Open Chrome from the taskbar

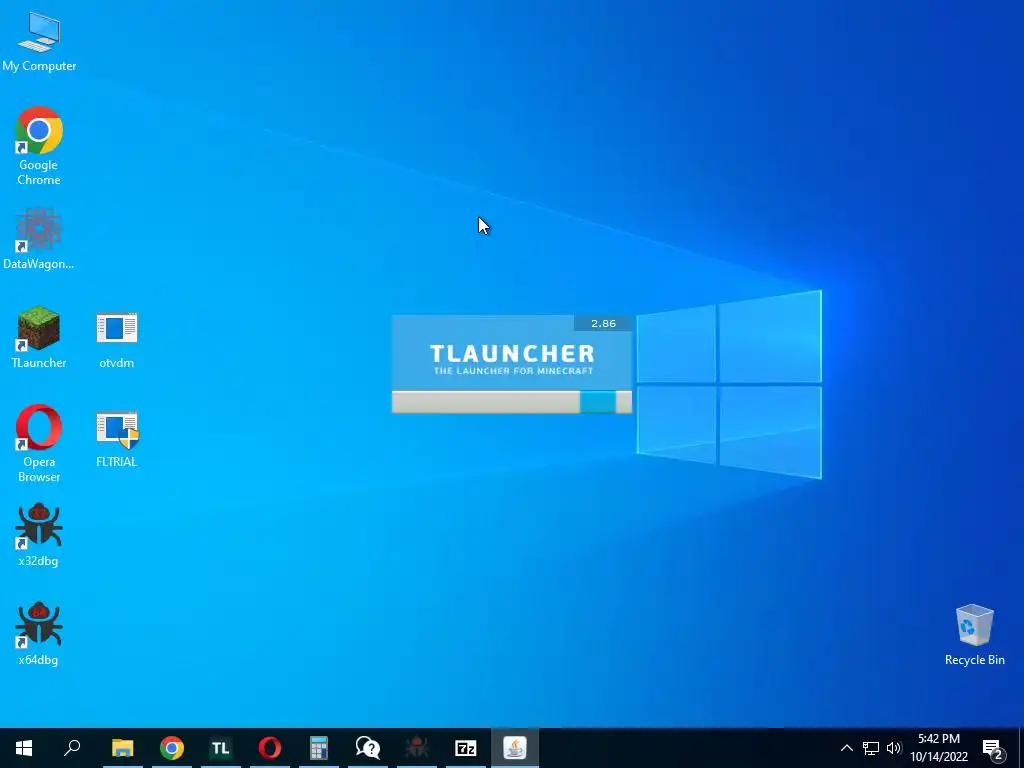click(x=172, y=748)
